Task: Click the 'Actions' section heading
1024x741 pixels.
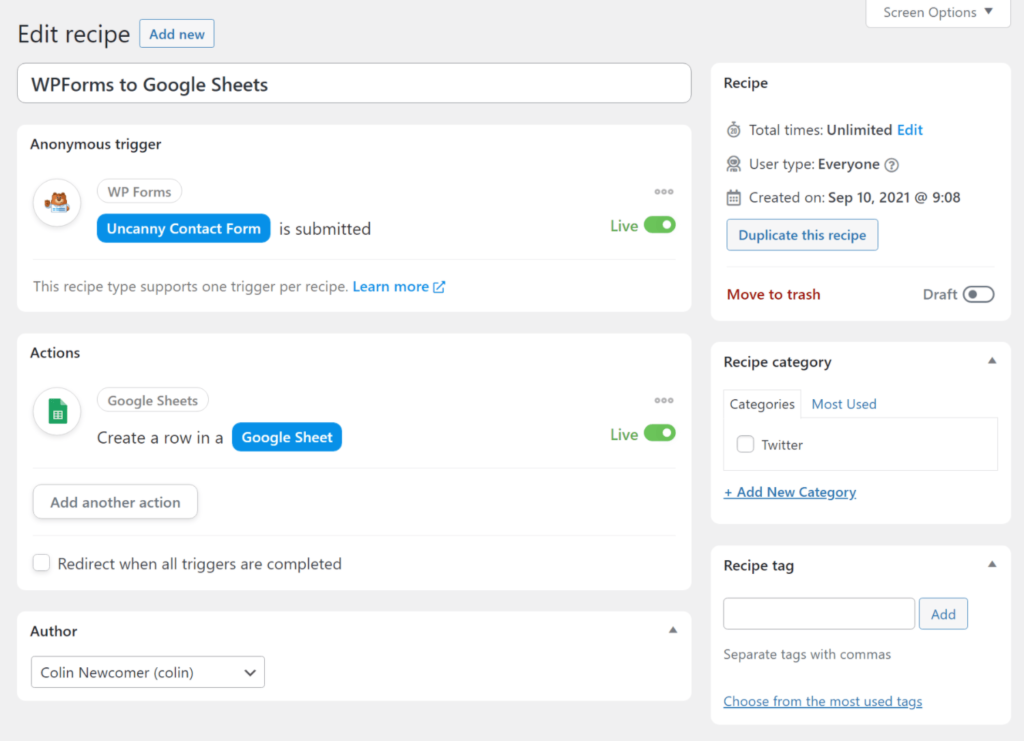Action: 55,353
